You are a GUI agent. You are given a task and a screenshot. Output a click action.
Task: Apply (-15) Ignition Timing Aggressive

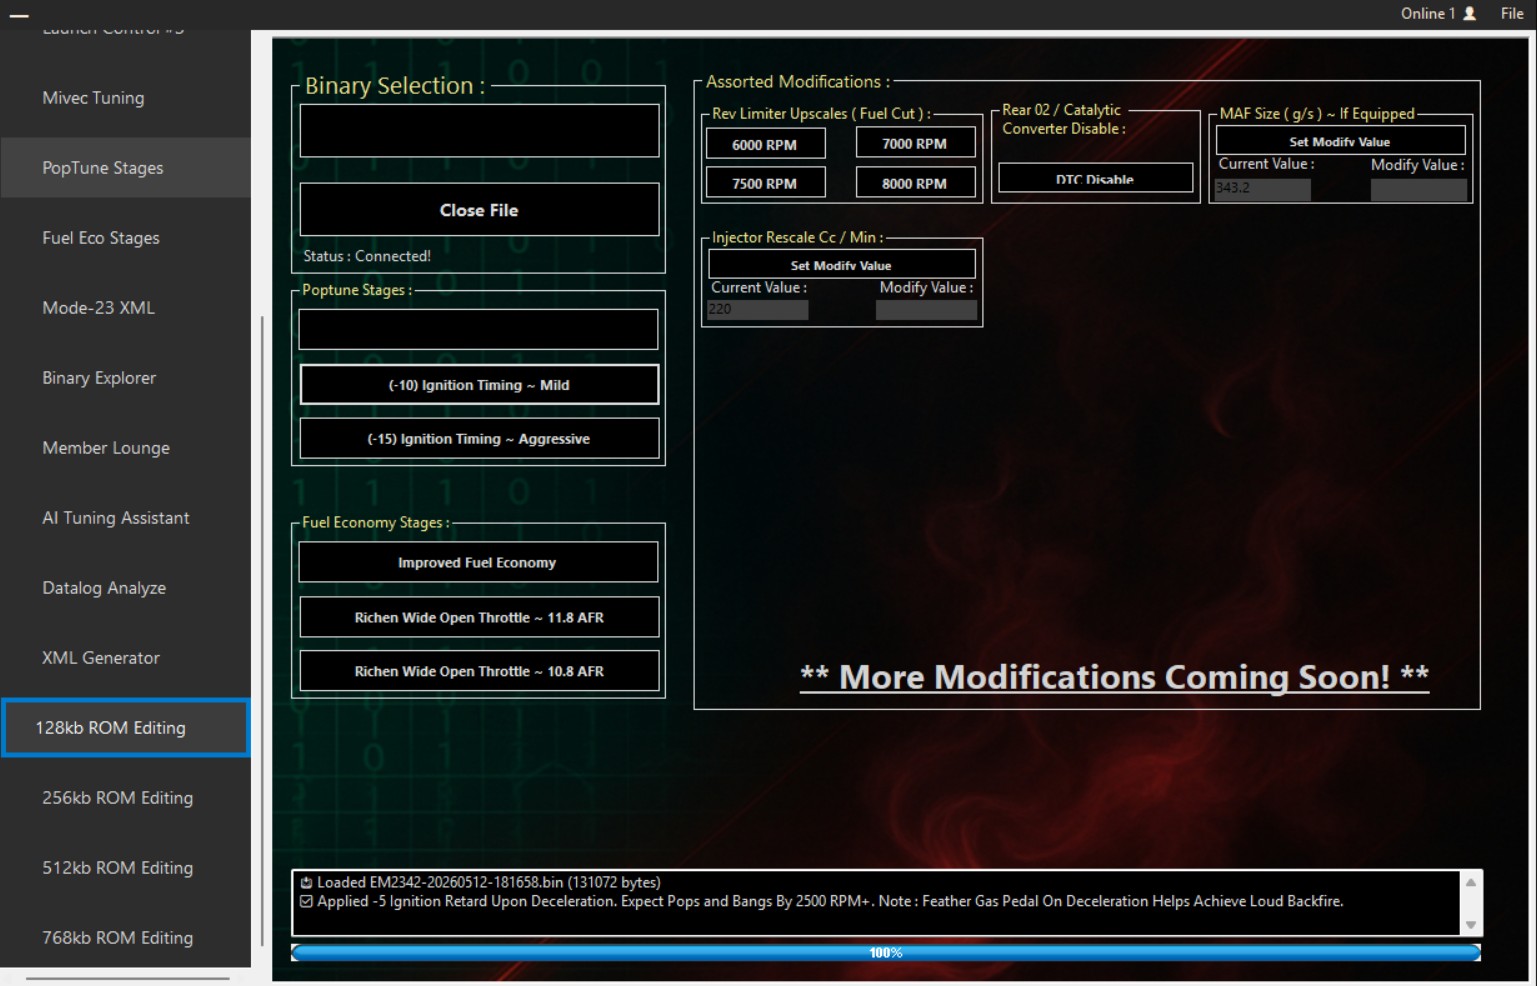479,439
